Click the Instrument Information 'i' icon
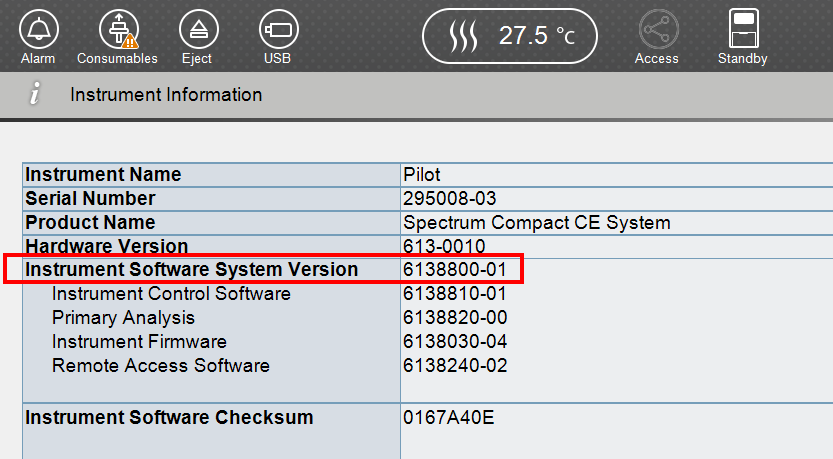This screenshot has height=459, width=833. [35, 95]
